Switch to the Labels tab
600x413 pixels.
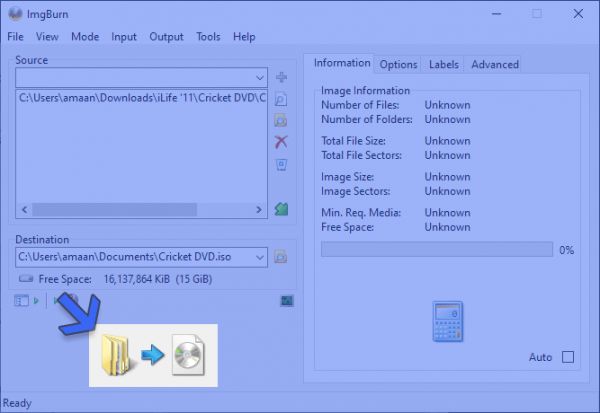(x=444, y=65)
